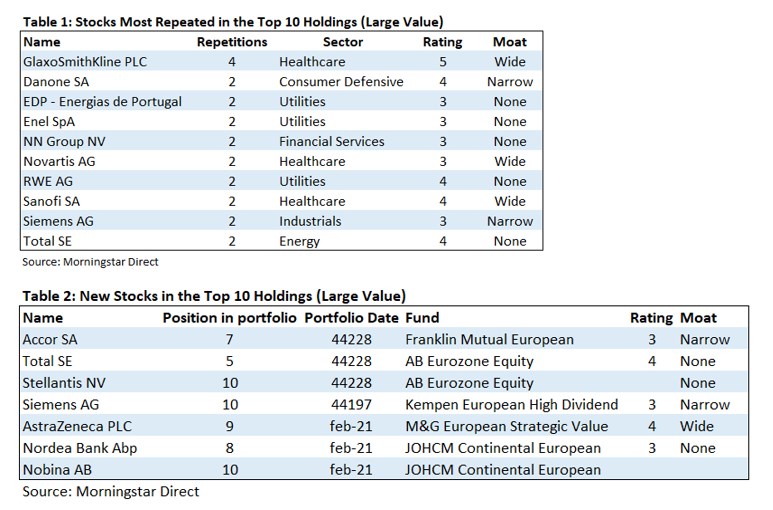Select the Franklin Mutual European fund cell
Viewport: 773px width, 510px height.
coord(489,340)
